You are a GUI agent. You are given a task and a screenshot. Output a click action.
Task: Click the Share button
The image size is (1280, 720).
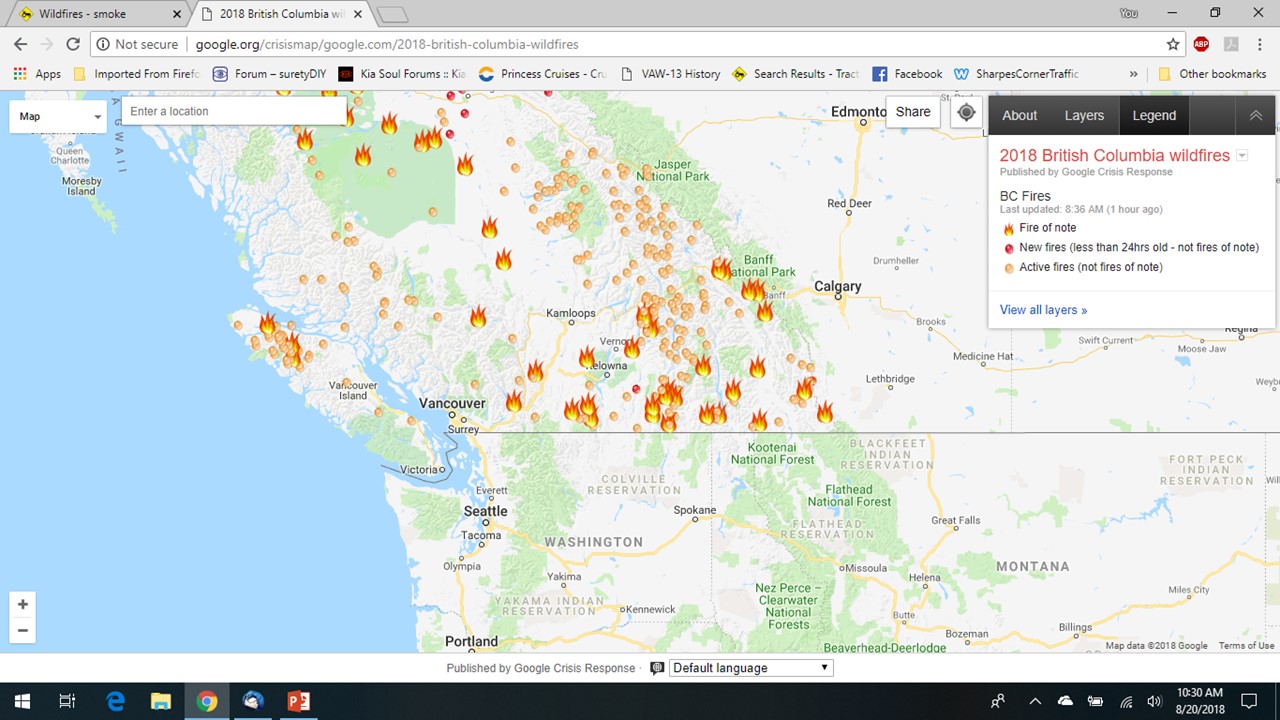click(913, 112)
